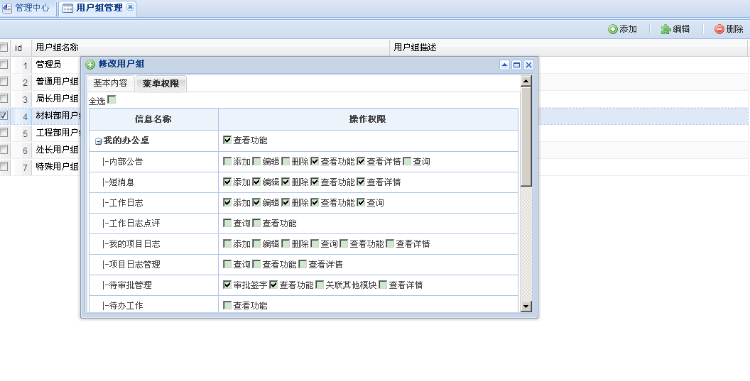Enable 查询 permission for 内部公告
Image resolution: width=750 pixels, height=381 pixels.
pos(407,161)
